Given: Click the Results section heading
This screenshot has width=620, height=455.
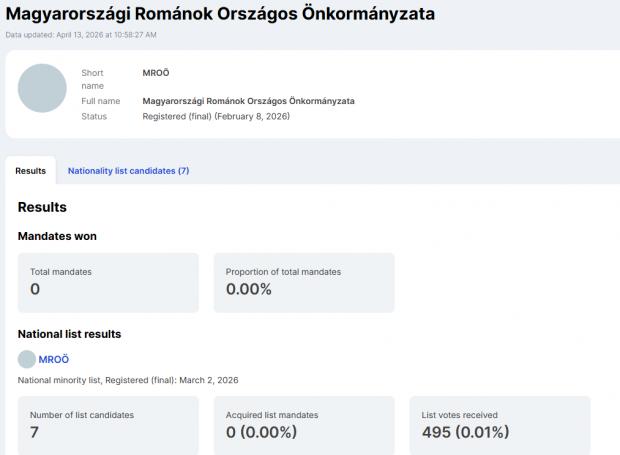Looking at the screenshot, I should coord(42,208).
